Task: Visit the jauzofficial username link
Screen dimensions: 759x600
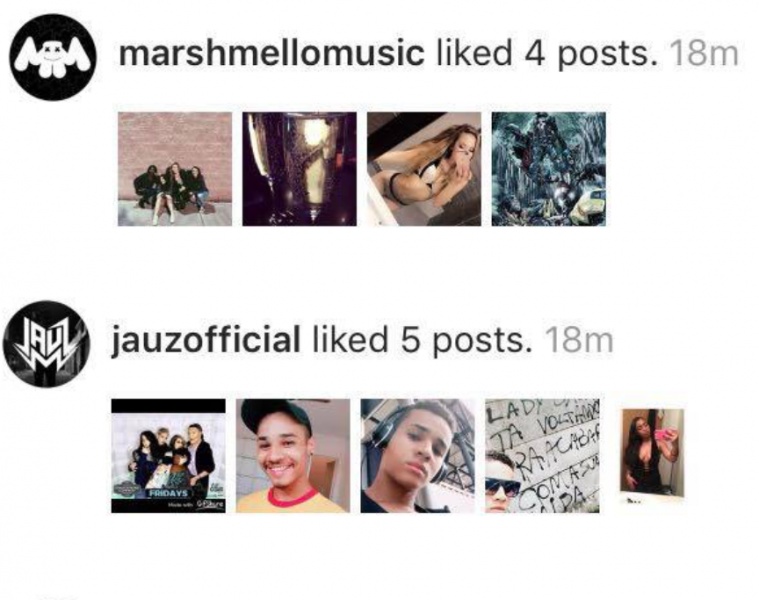Action: [206, 340]
